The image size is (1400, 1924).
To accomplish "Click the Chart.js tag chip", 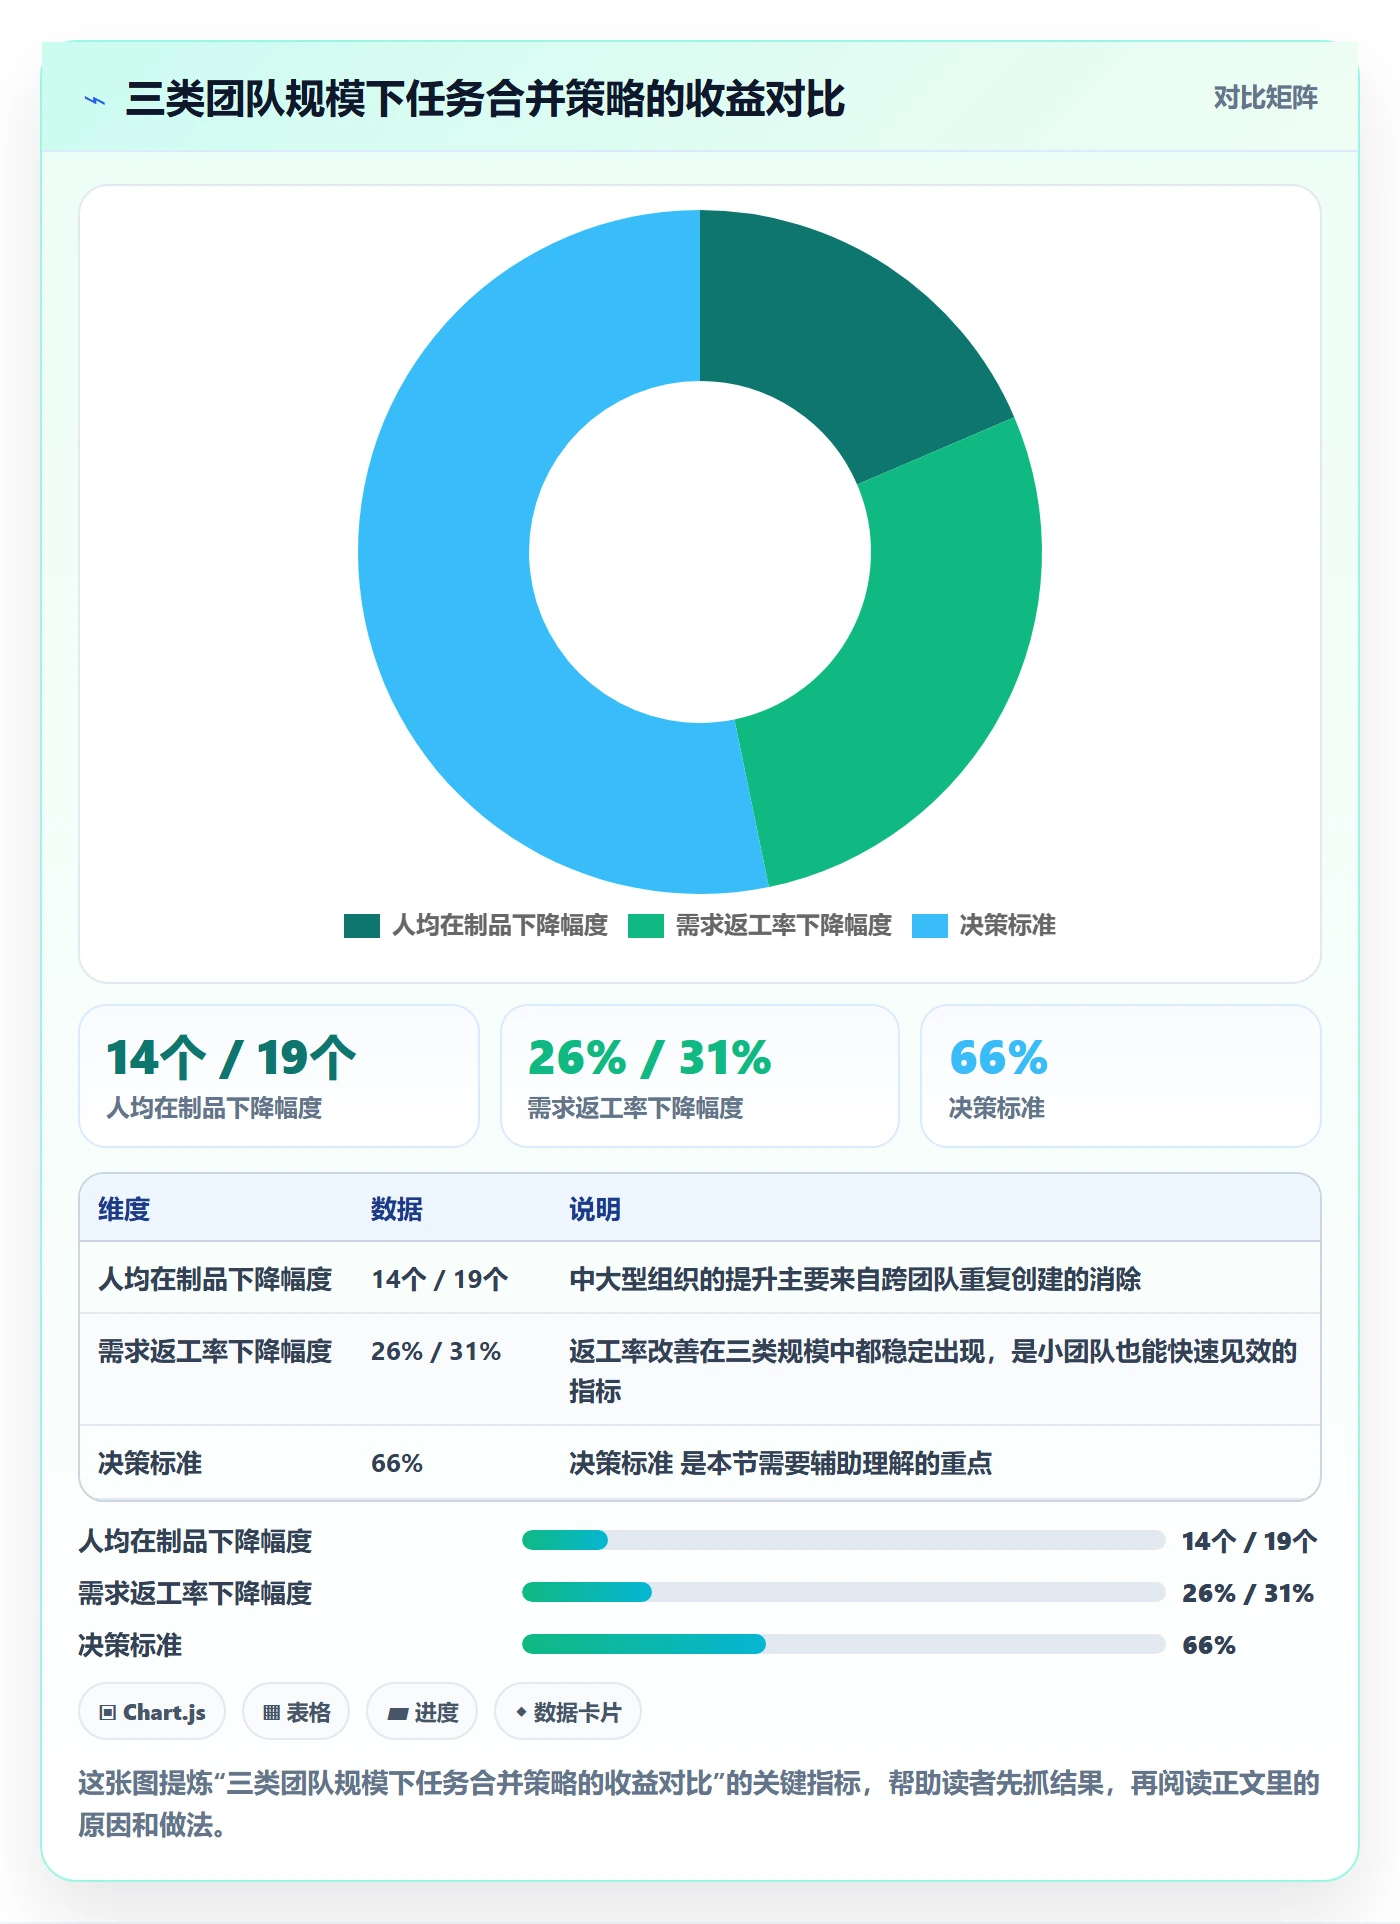I will [x=152, y=1712].
